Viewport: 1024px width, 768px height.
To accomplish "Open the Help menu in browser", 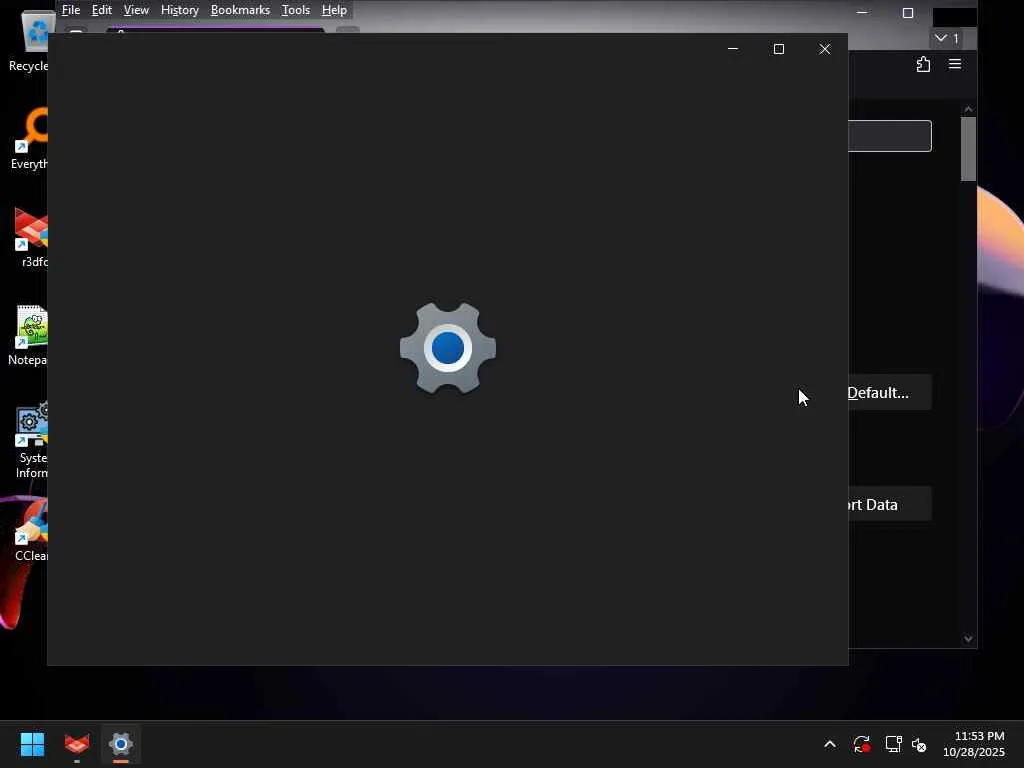I will [334, 10].
